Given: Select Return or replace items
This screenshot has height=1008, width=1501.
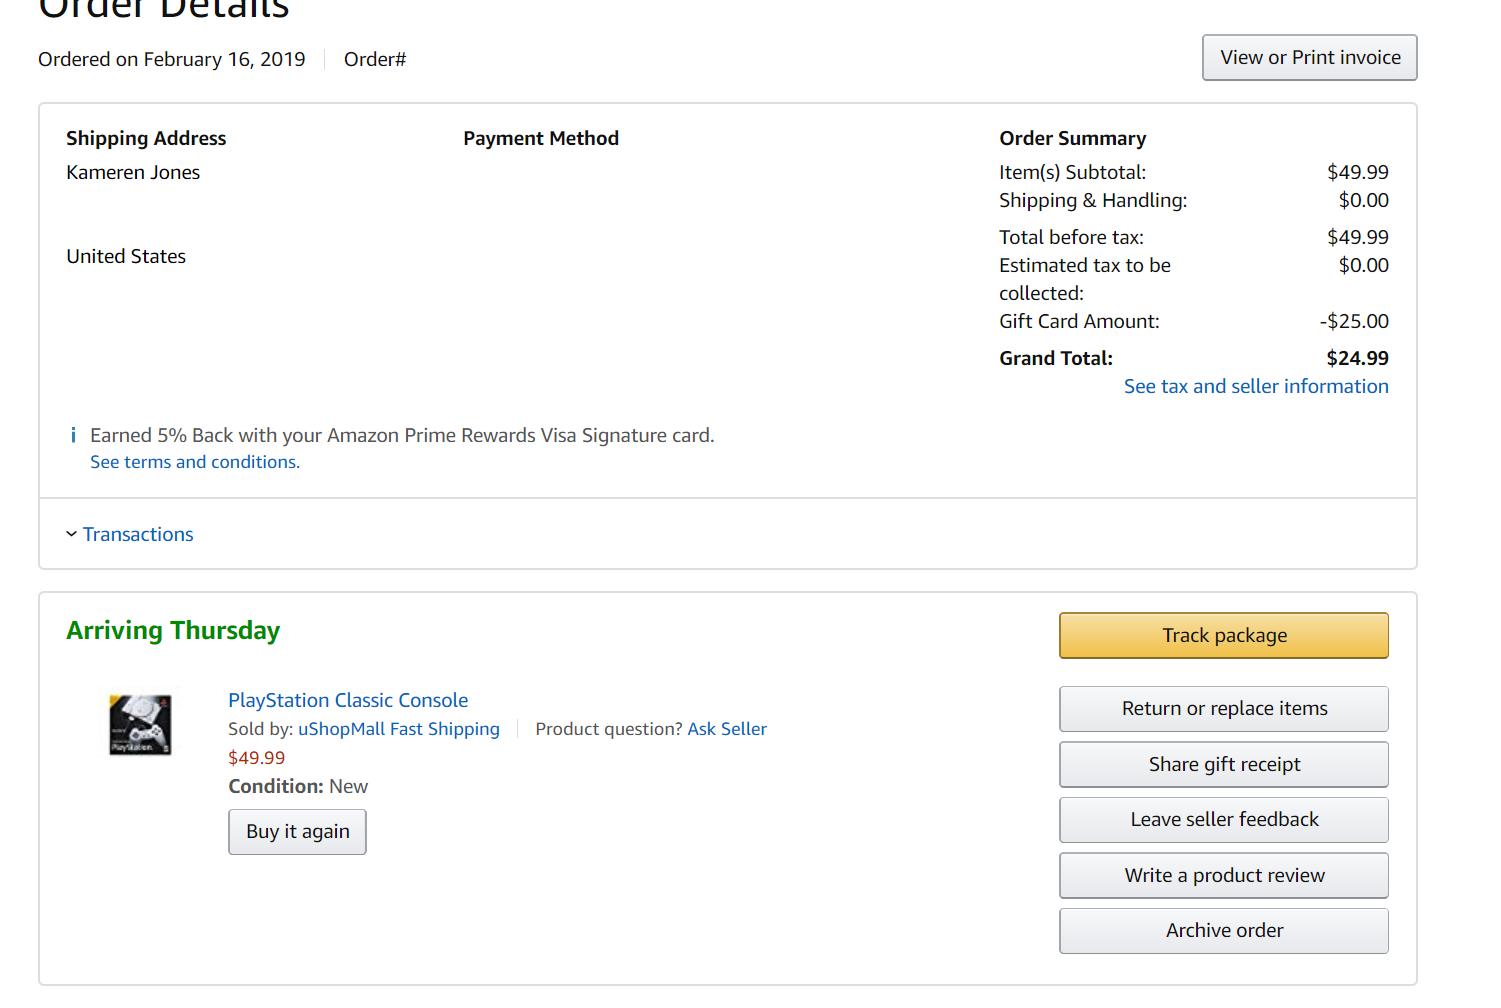Looking at the screenshot, I should pos(1224,708).
